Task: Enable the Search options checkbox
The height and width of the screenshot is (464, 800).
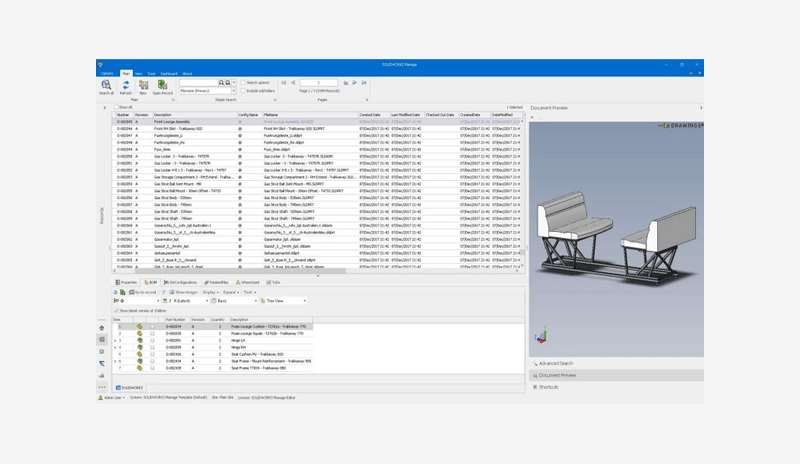Action: click(244, 83)
